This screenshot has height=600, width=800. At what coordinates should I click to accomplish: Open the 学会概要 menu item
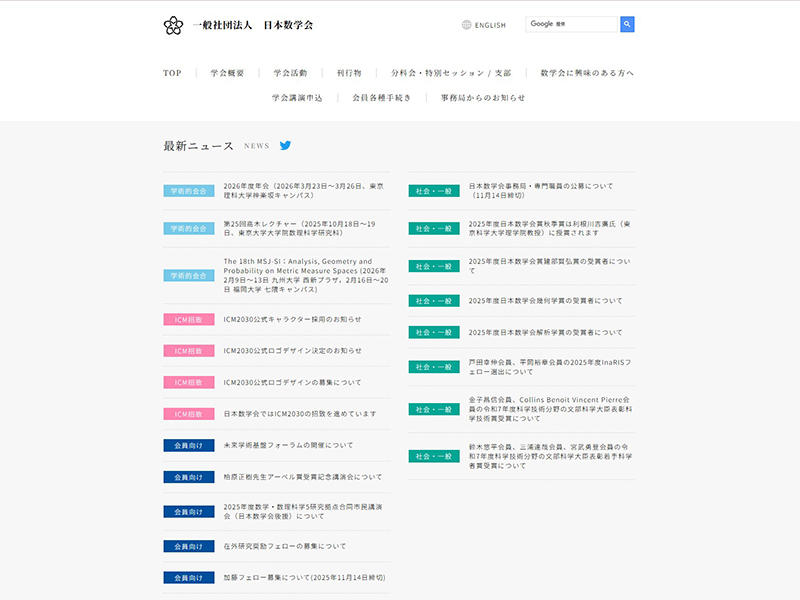pyautogui.click(x=227, y=73)
